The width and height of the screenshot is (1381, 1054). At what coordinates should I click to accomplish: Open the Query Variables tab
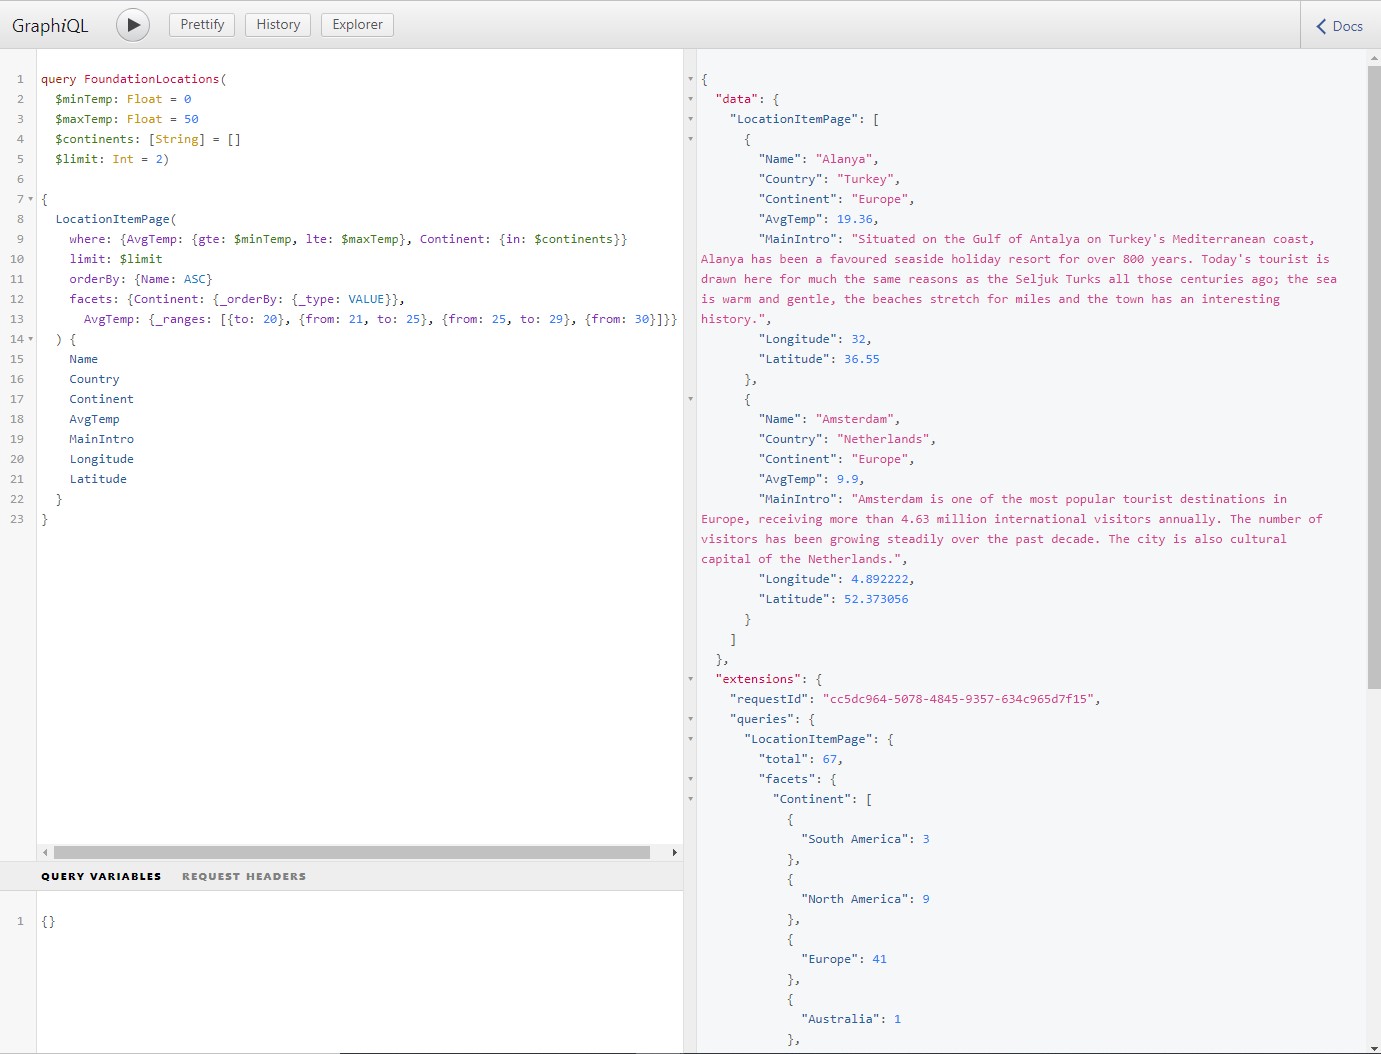[x=101, y=876]
